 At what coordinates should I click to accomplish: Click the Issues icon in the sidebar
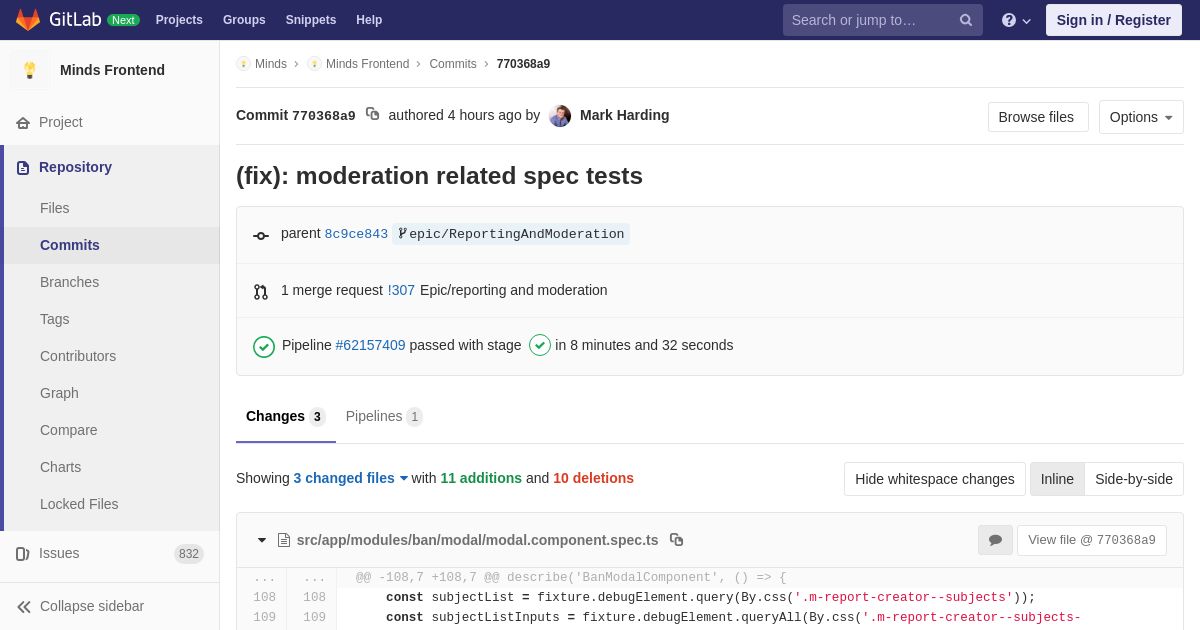point(23,554)
